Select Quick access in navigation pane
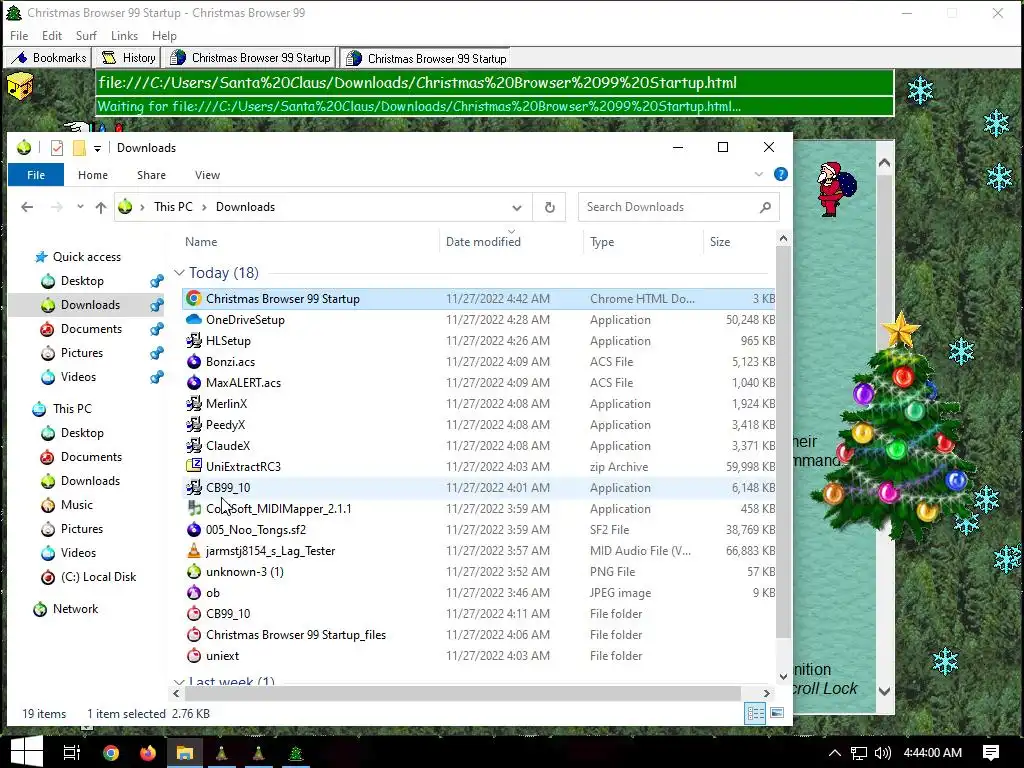This screenshot has height=768, width=1024. pyautogui.click(x=87, y=257)
